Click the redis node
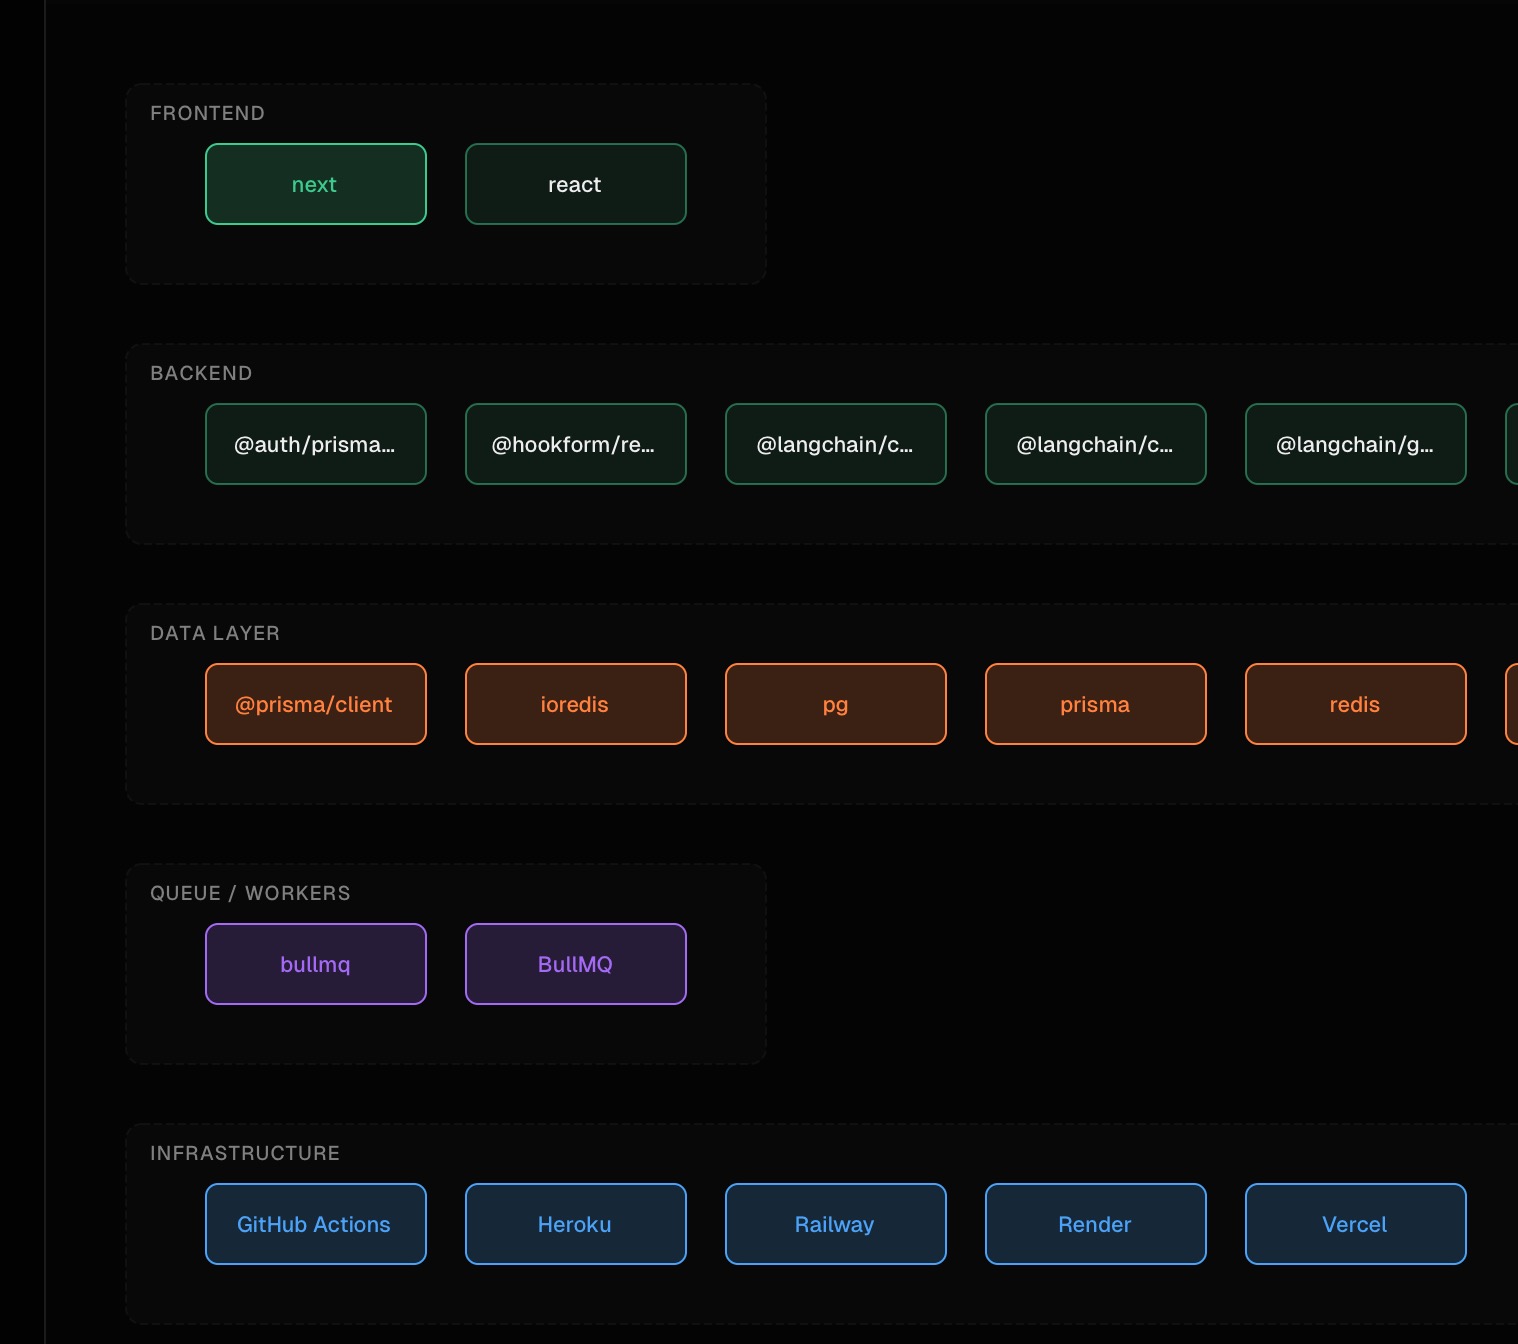Image resolution: width=1518 pixels, height=1344 pixels. point(1356,704)
